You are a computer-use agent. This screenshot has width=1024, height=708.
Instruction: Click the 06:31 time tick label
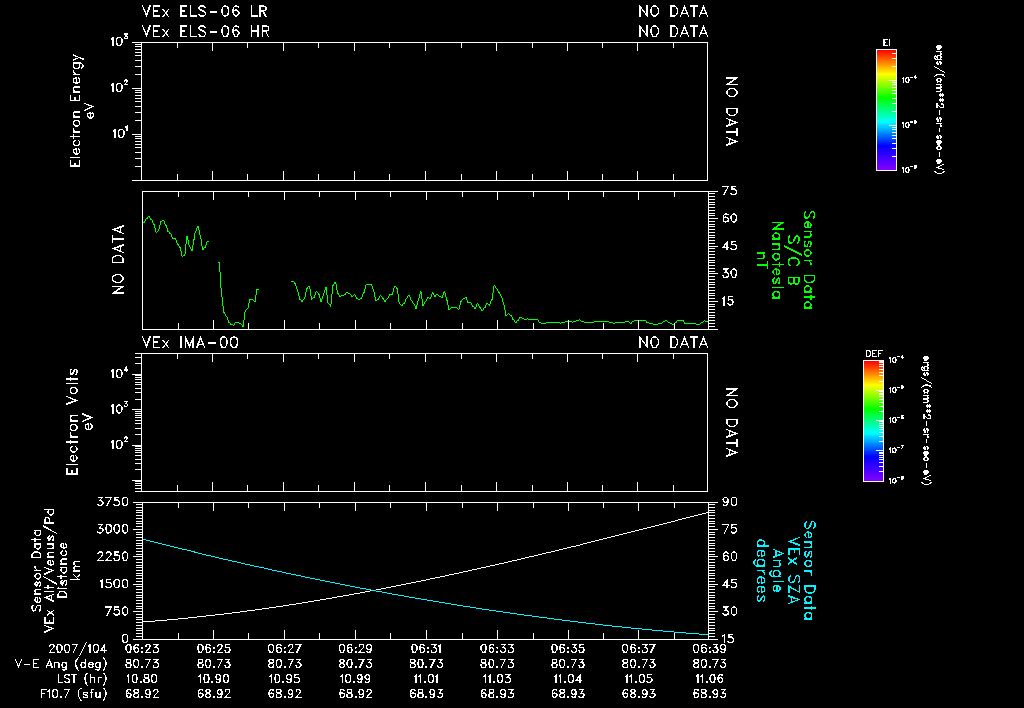tap(426, 649)
